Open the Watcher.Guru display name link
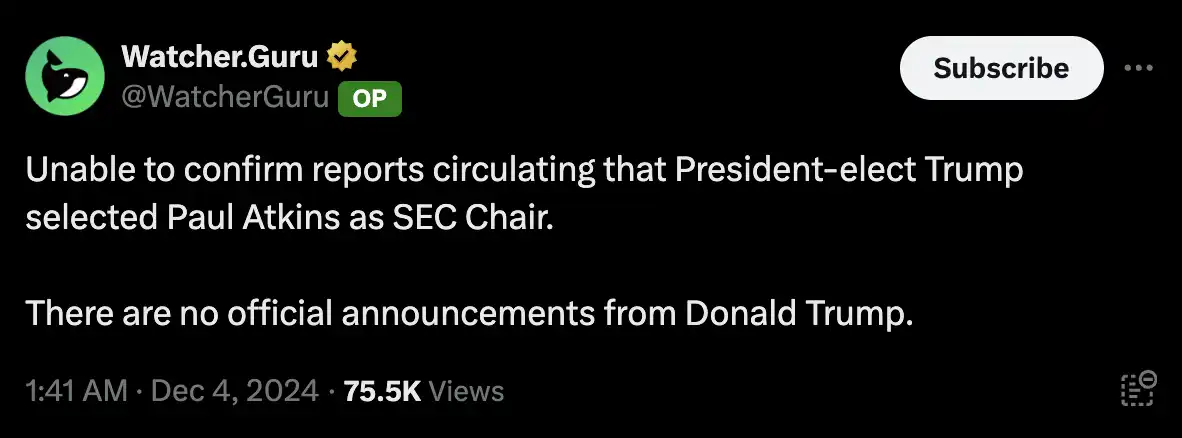This screenshot has width=1182, height=438. [x=220, y=59]
